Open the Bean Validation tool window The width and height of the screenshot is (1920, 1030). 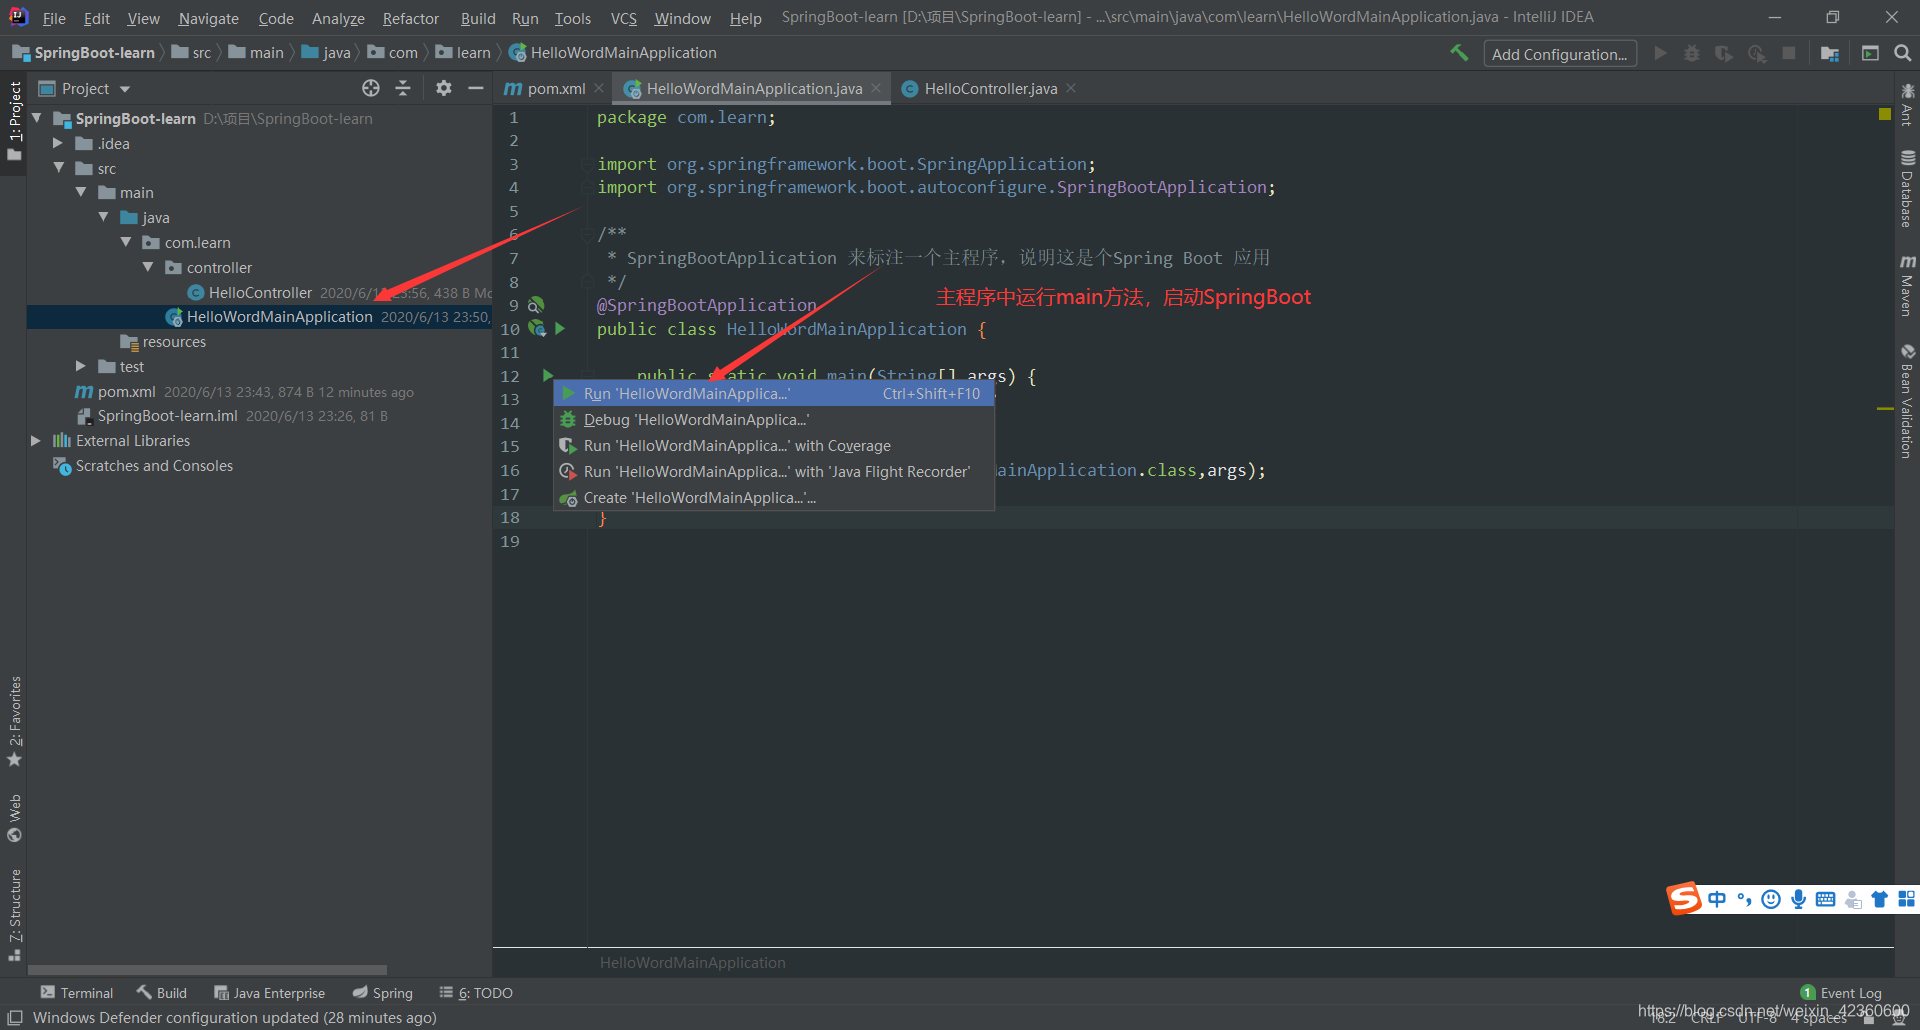click(1907, 401)
